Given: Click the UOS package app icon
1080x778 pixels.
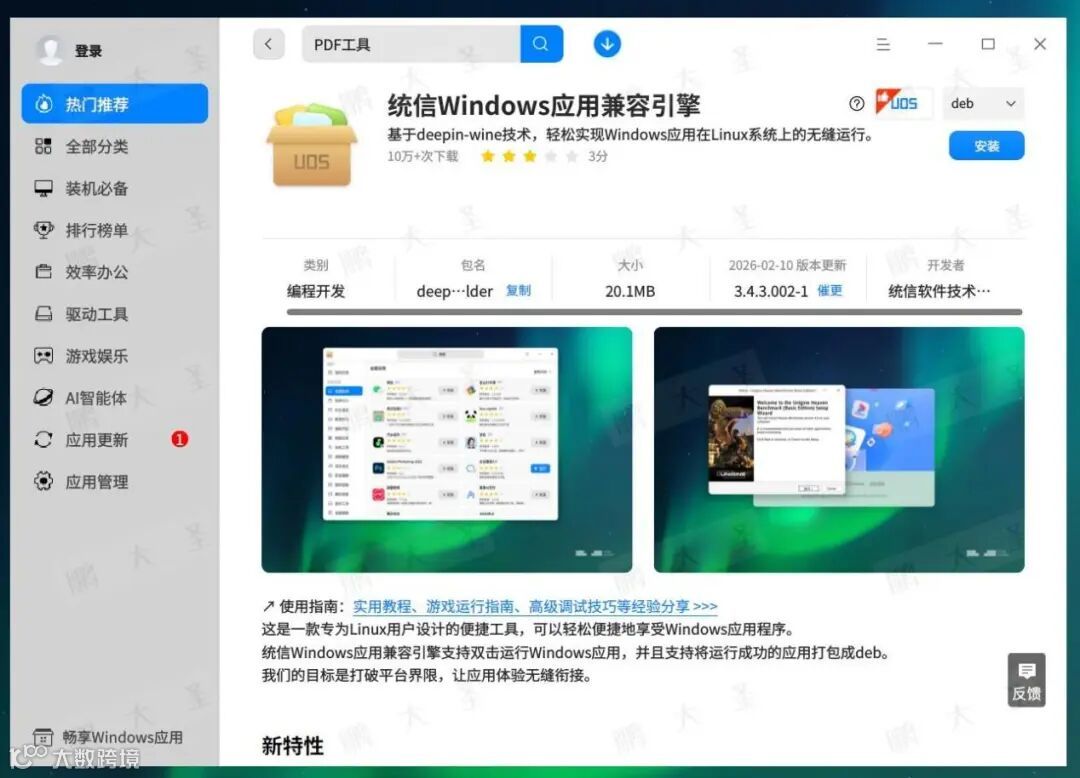Looking at the screenshot, I should click(311, 145).
